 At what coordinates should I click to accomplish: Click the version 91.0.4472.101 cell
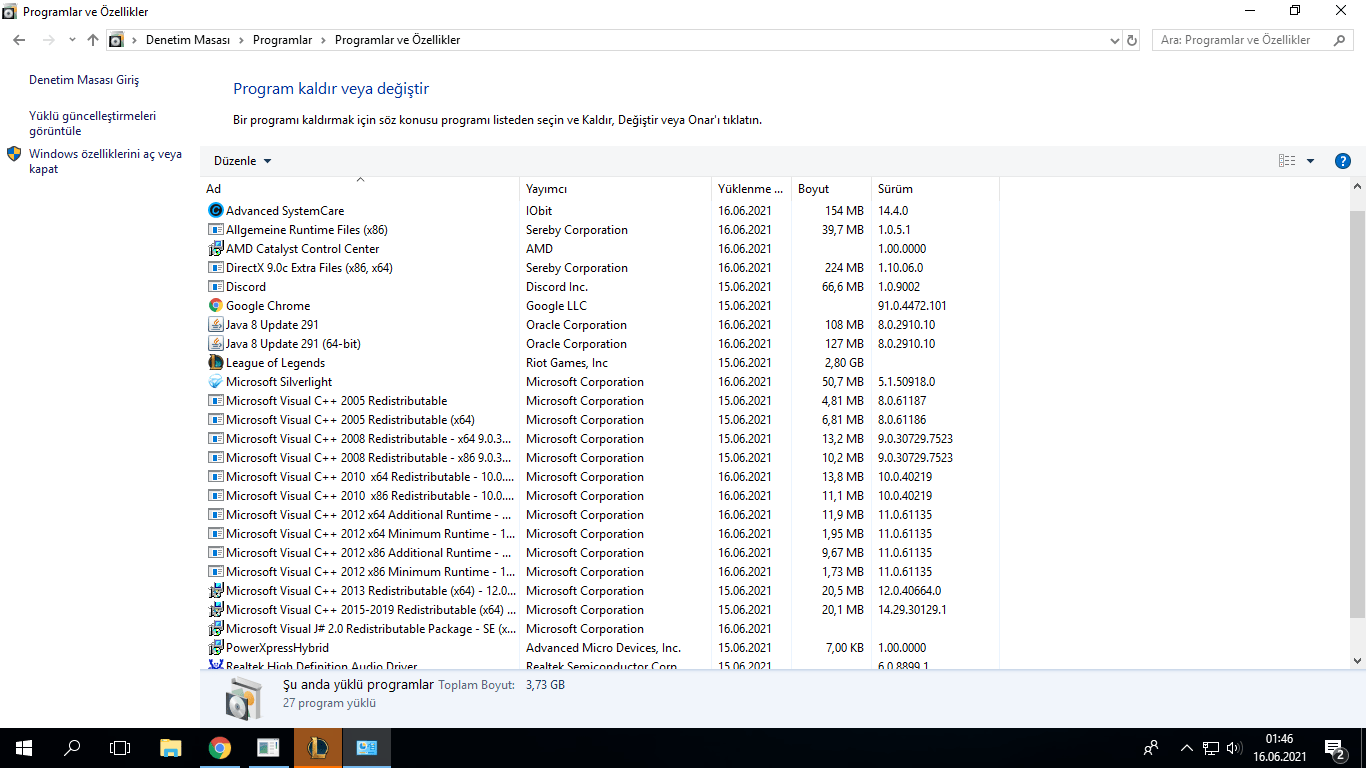(912, 306)
